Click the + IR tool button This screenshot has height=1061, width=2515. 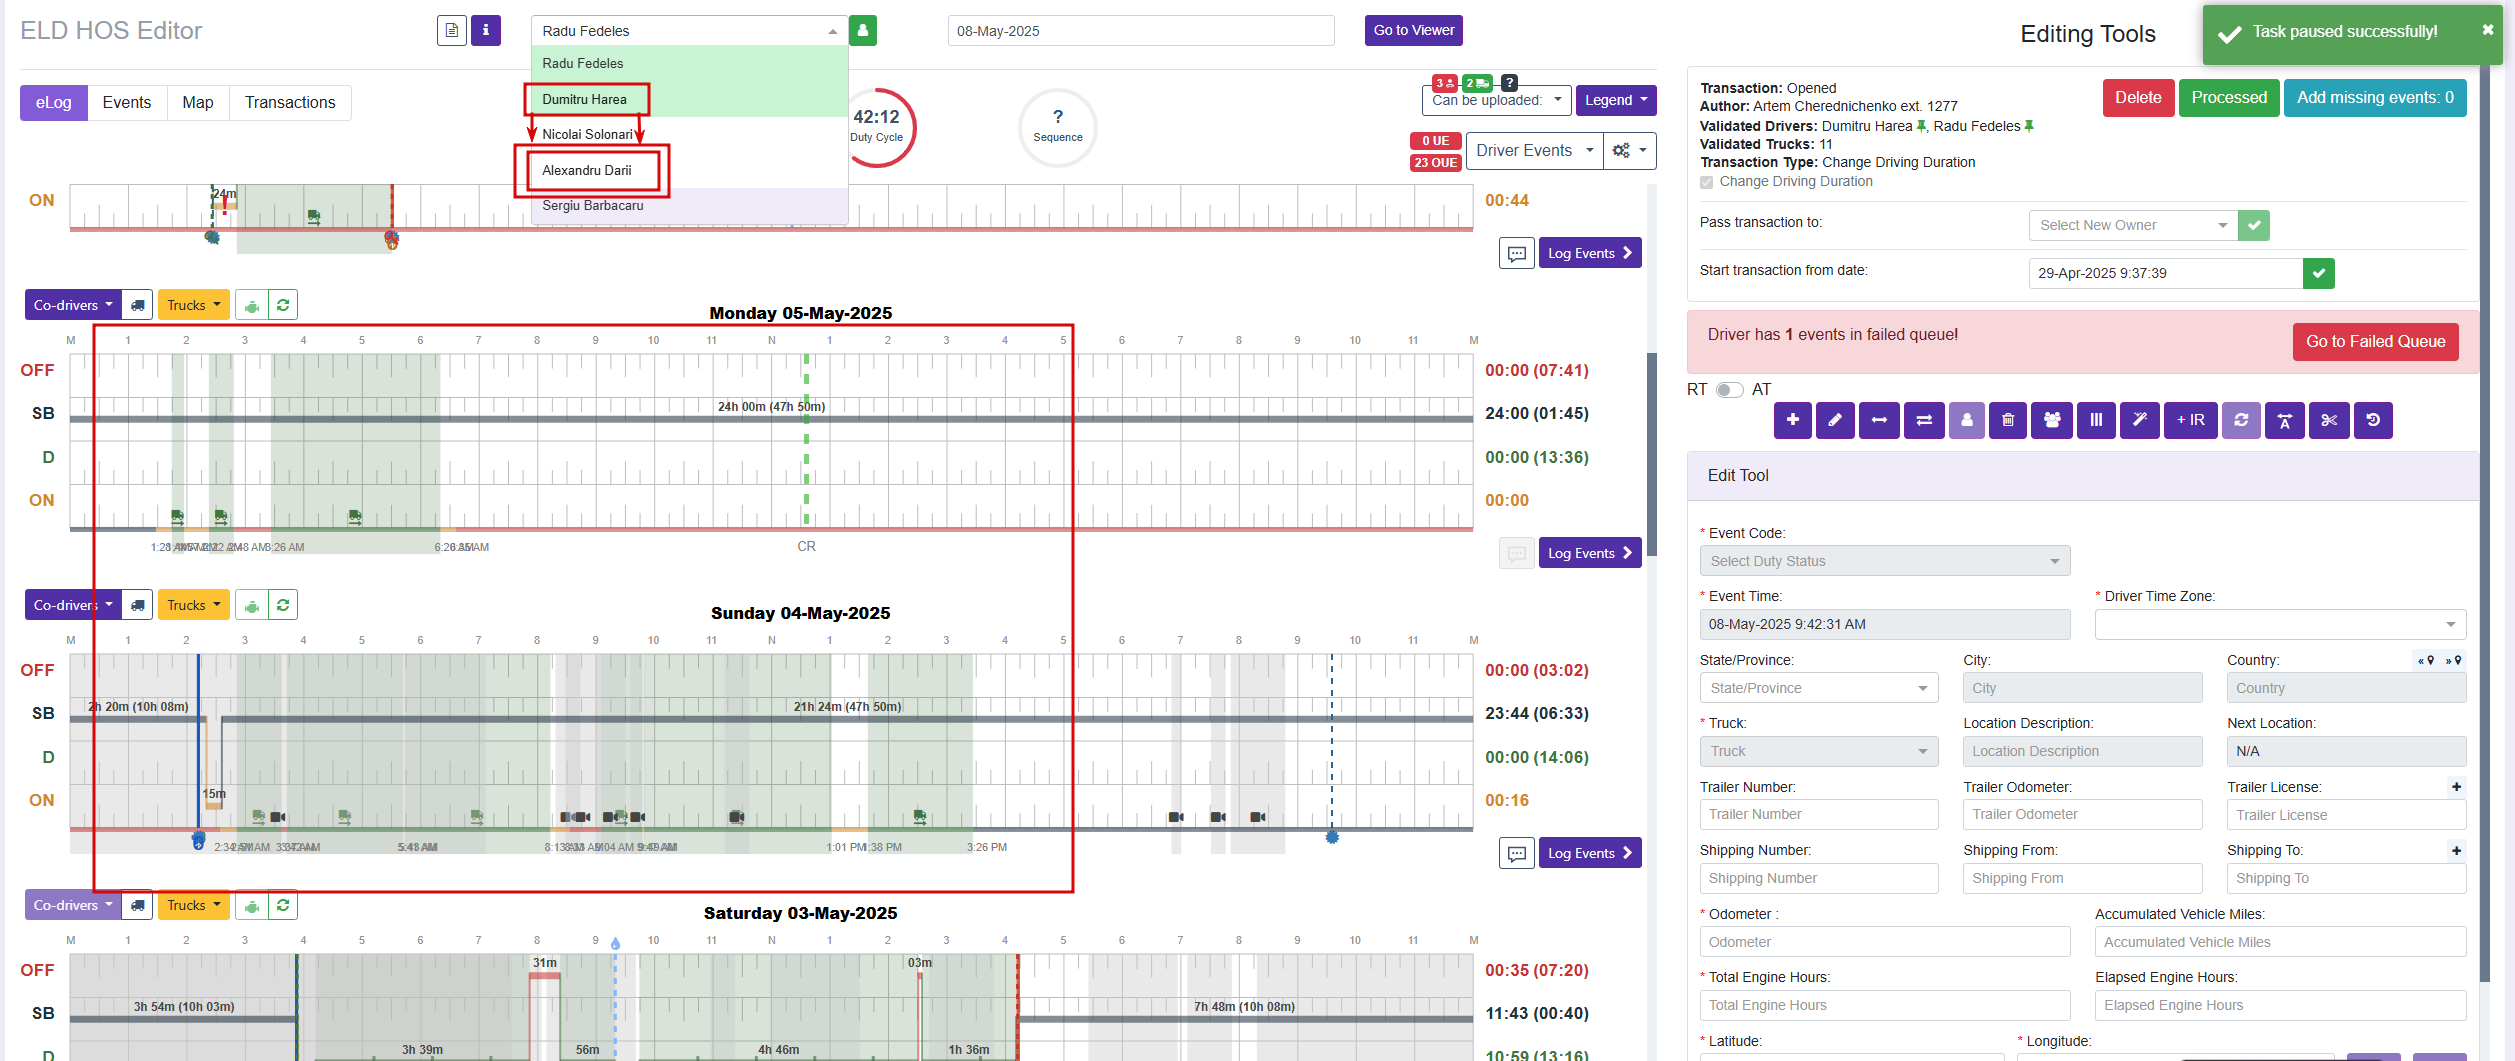2190,420
